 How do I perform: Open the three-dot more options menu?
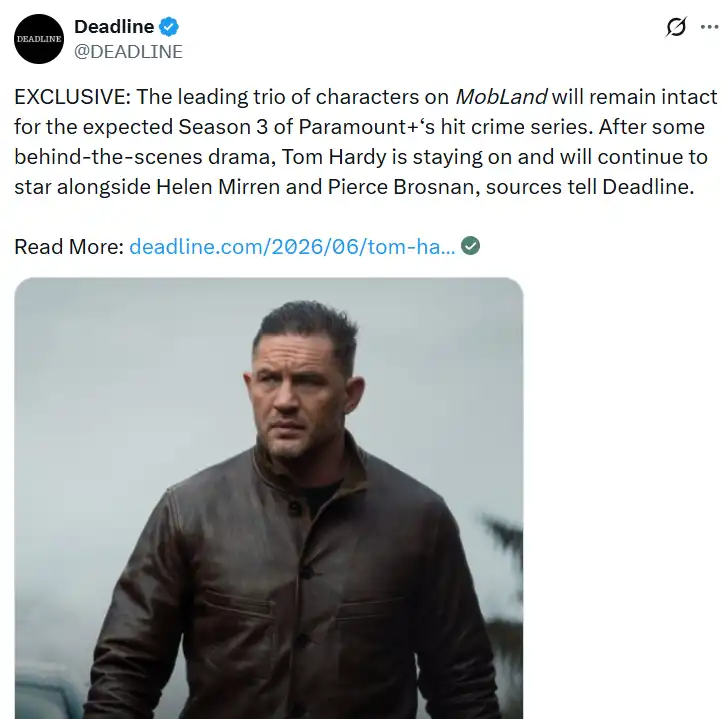[x=709, y=27]
